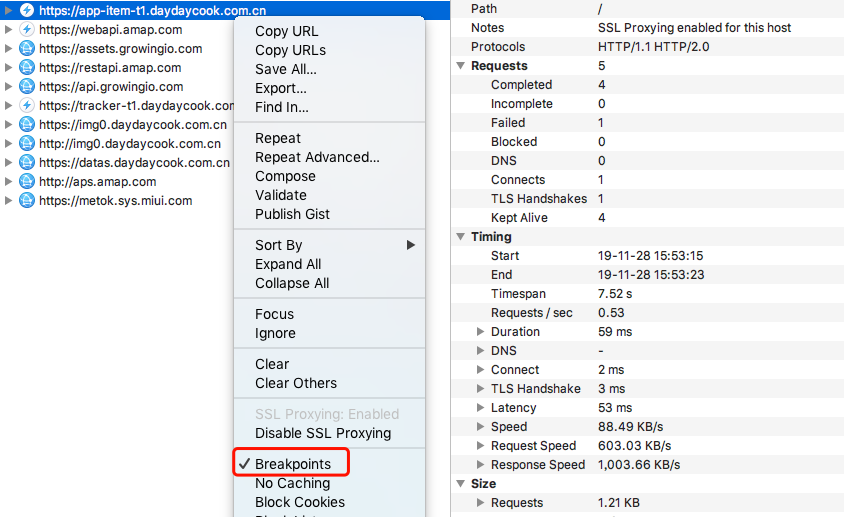
Task: Click the globe icon beside metok.sys.miui.com
Action: (x=27, y=200)
